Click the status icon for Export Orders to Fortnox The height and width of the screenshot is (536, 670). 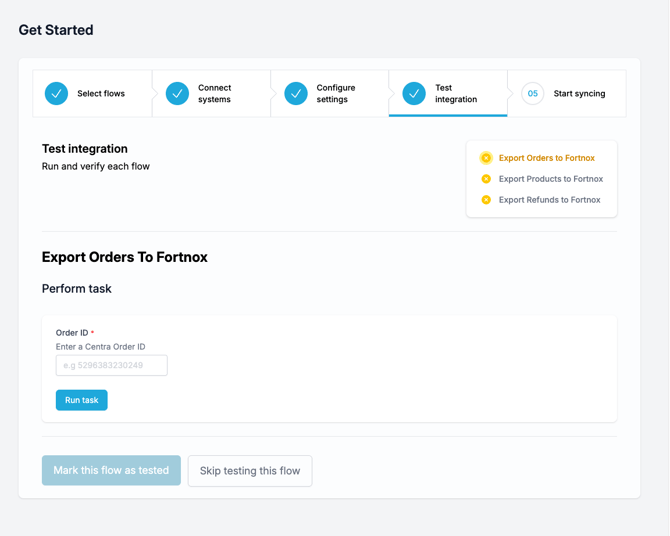pos(486,158)
